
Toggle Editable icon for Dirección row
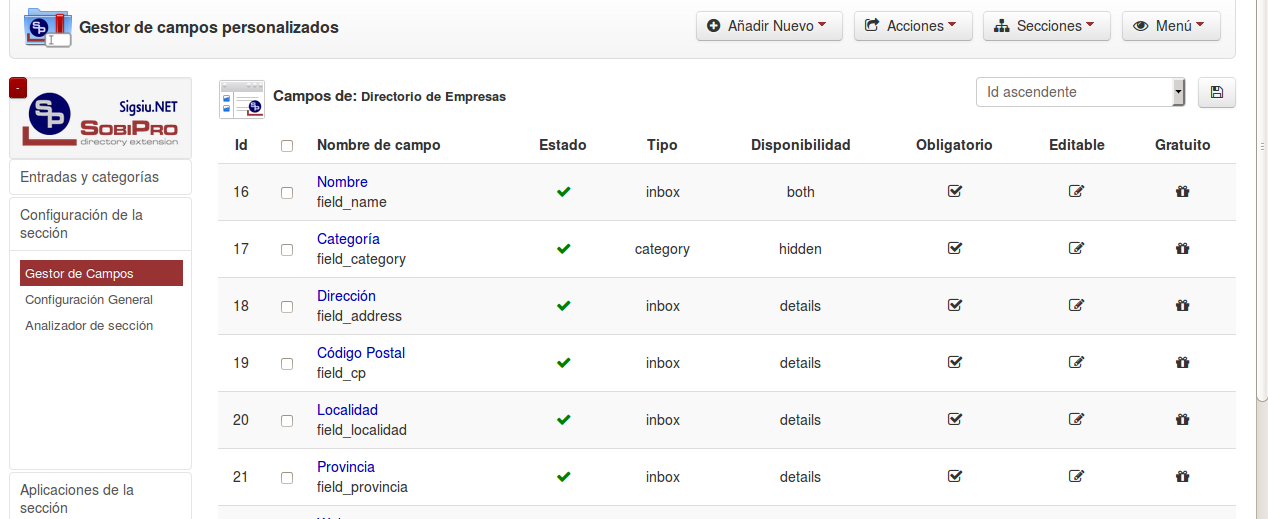click(1076, 305)
